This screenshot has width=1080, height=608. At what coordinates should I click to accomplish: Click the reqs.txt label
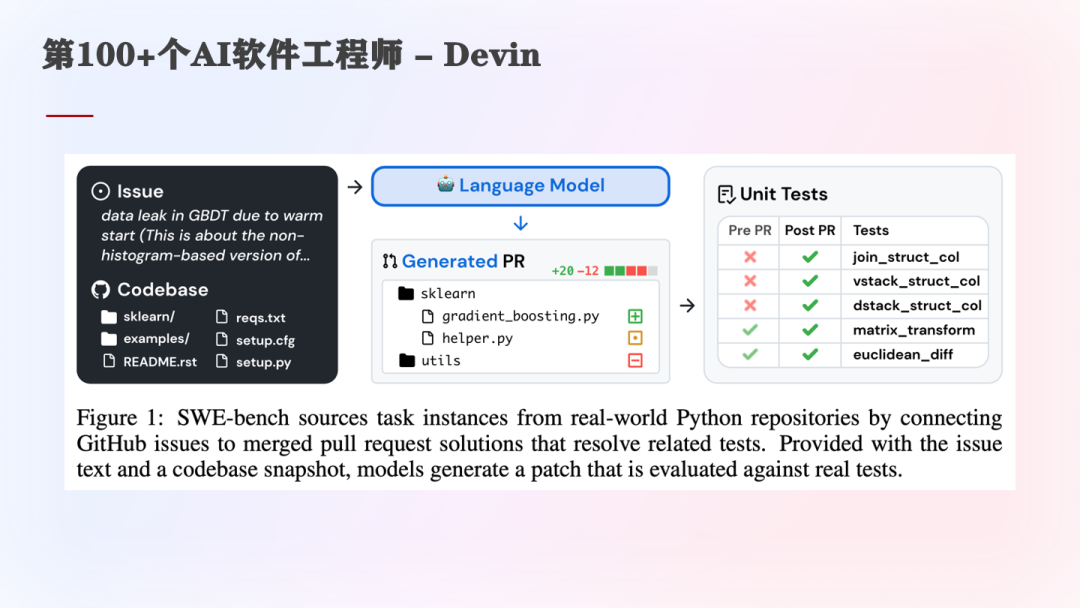(x=260, y=317)
